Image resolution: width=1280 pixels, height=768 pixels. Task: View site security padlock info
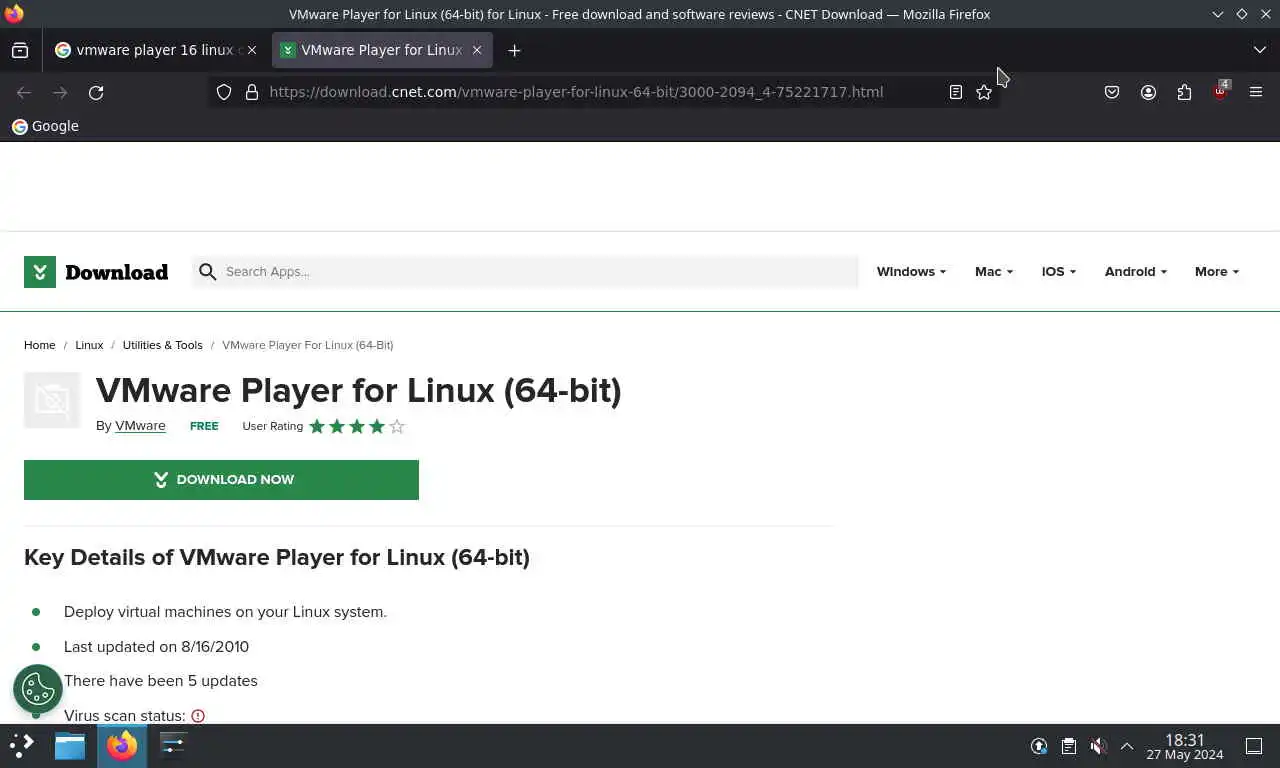tap(252, 92)
